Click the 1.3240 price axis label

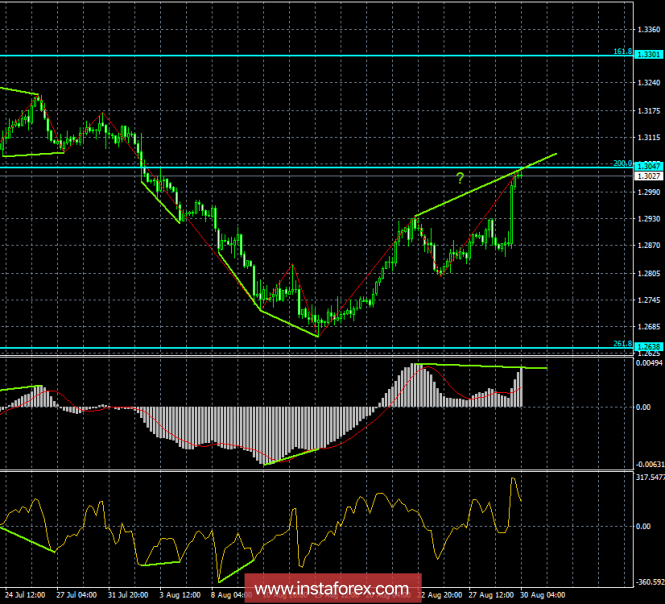[649, 83]
